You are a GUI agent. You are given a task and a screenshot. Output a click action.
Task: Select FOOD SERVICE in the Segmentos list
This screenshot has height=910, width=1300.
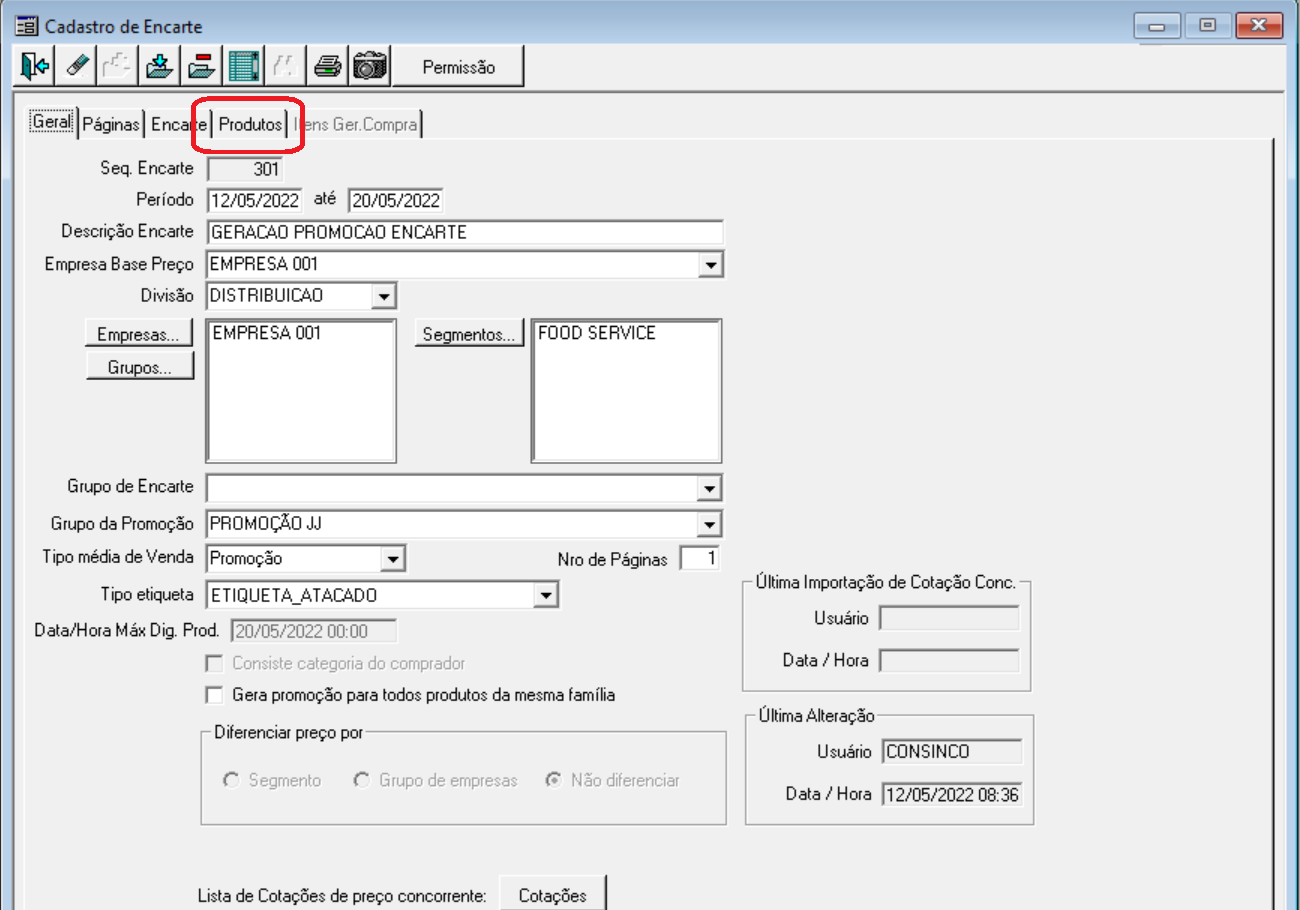click(597, 334)
